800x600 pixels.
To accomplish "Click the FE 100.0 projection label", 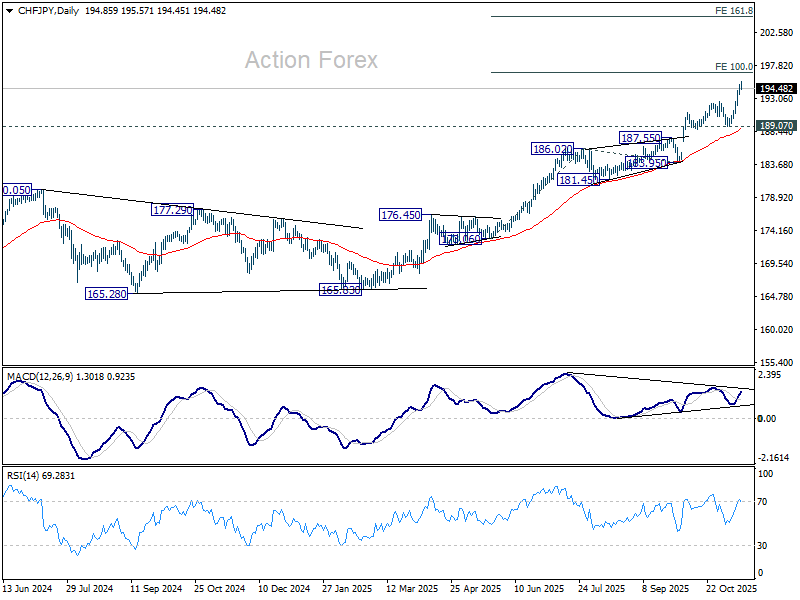I will (x=734, y=66).
